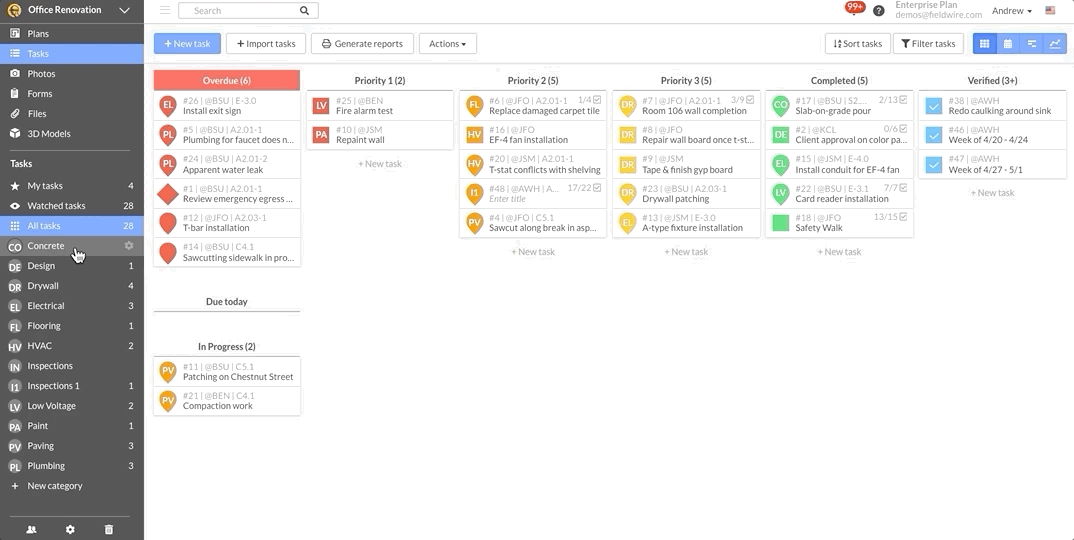The image size is (1074, 540).
Task: Toggle verified check on Week of 4/20 - 4/24
Action: [x=934, y=135]
